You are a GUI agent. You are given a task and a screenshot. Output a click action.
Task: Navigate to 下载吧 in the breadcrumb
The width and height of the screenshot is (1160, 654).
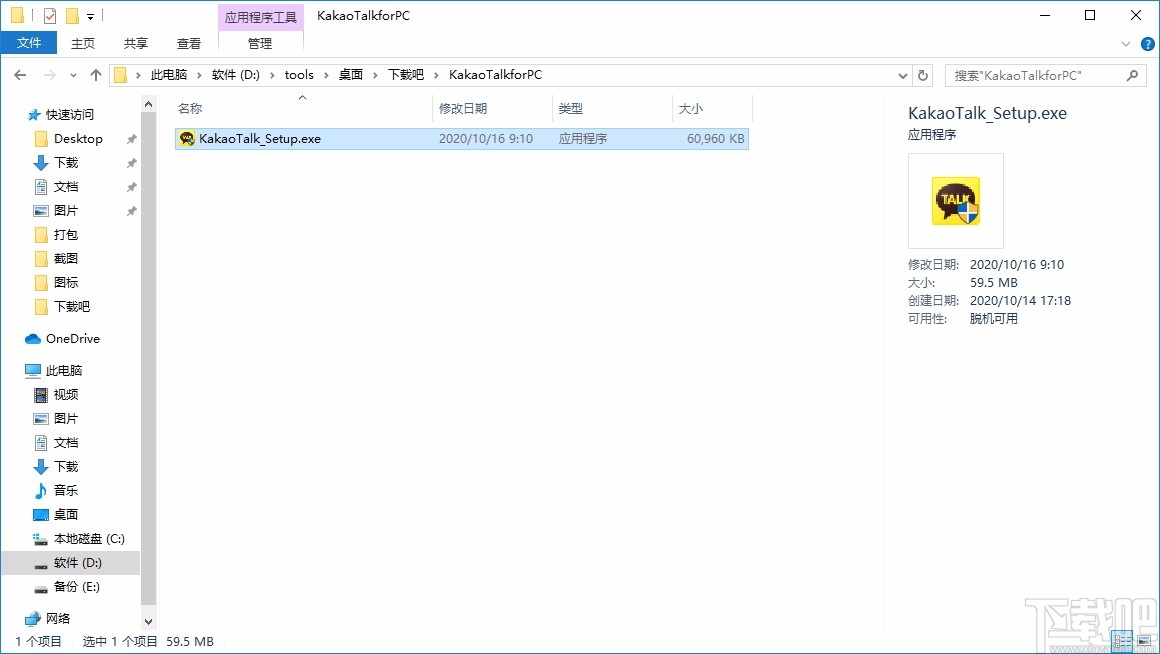[x=406, y=75]
